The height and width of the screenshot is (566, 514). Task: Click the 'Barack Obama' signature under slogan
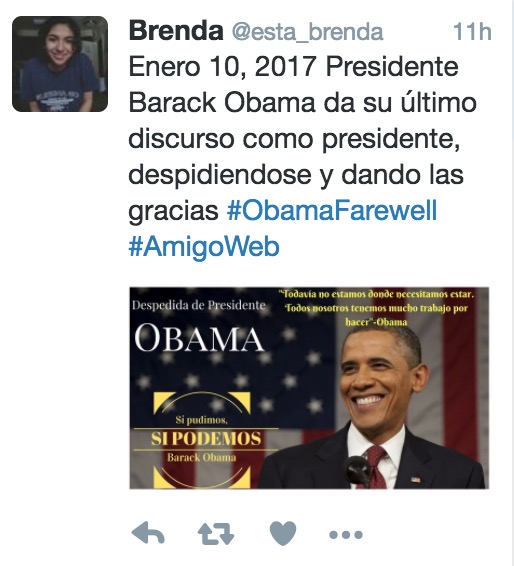pos(202,458)
